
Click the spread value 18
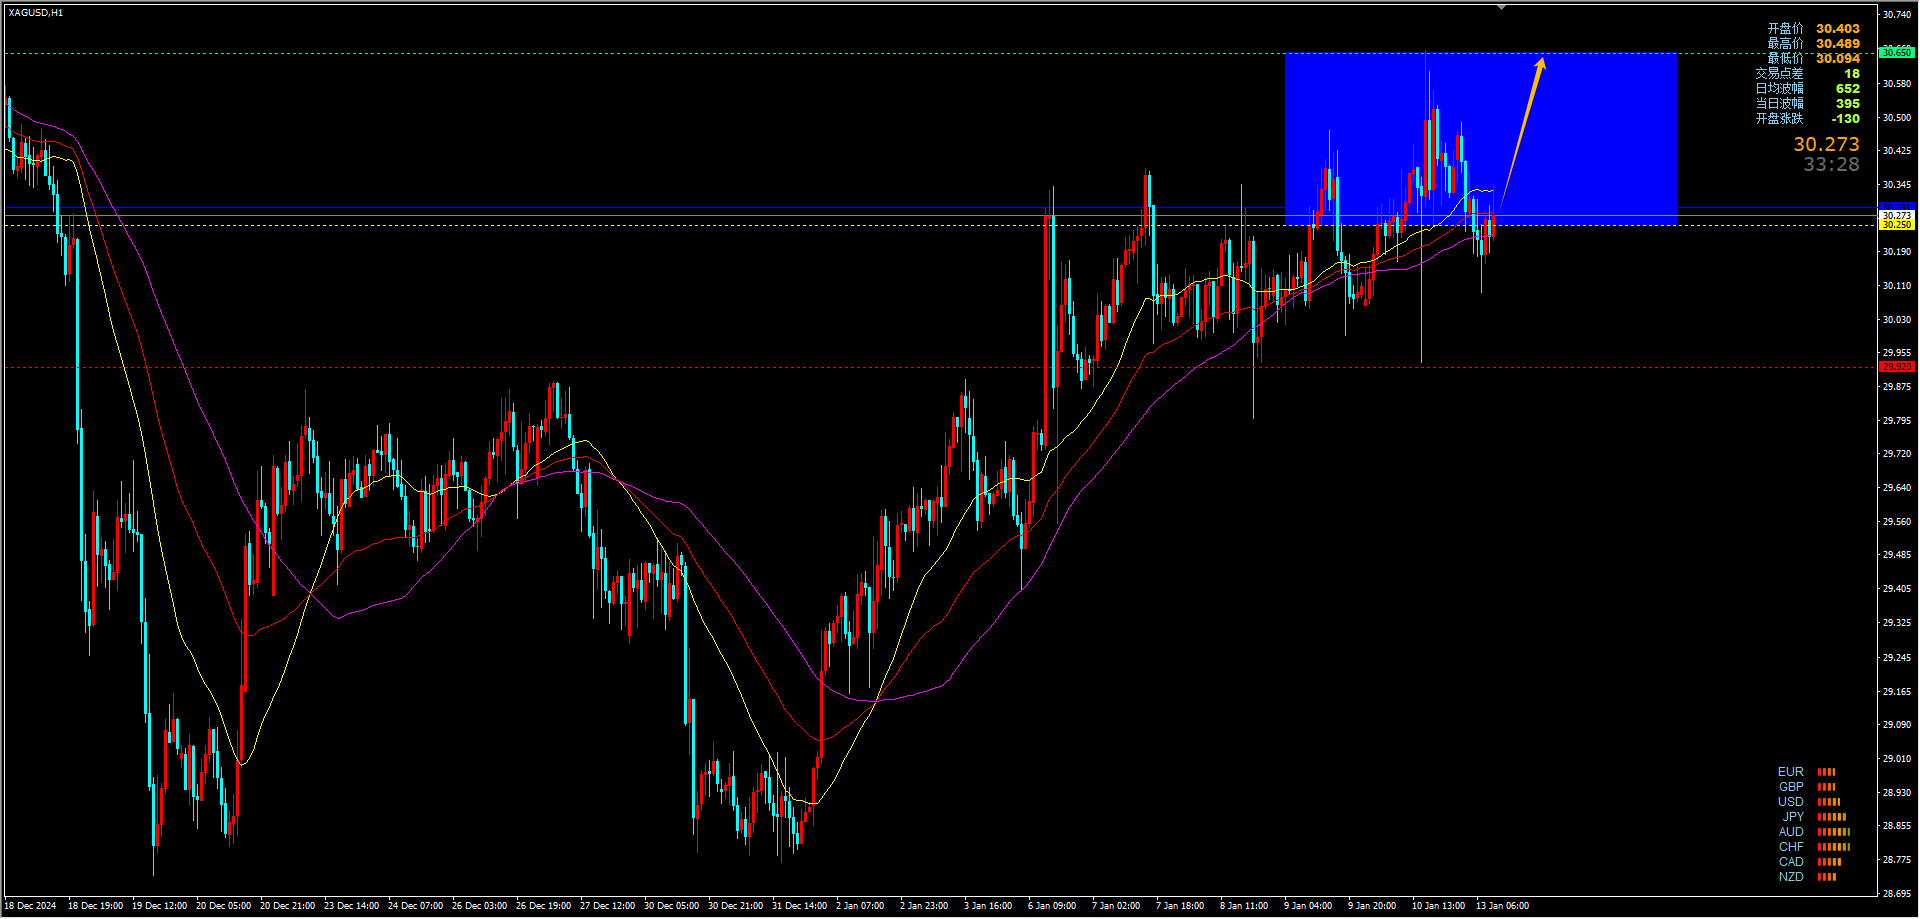click(x=1852, y=74)
